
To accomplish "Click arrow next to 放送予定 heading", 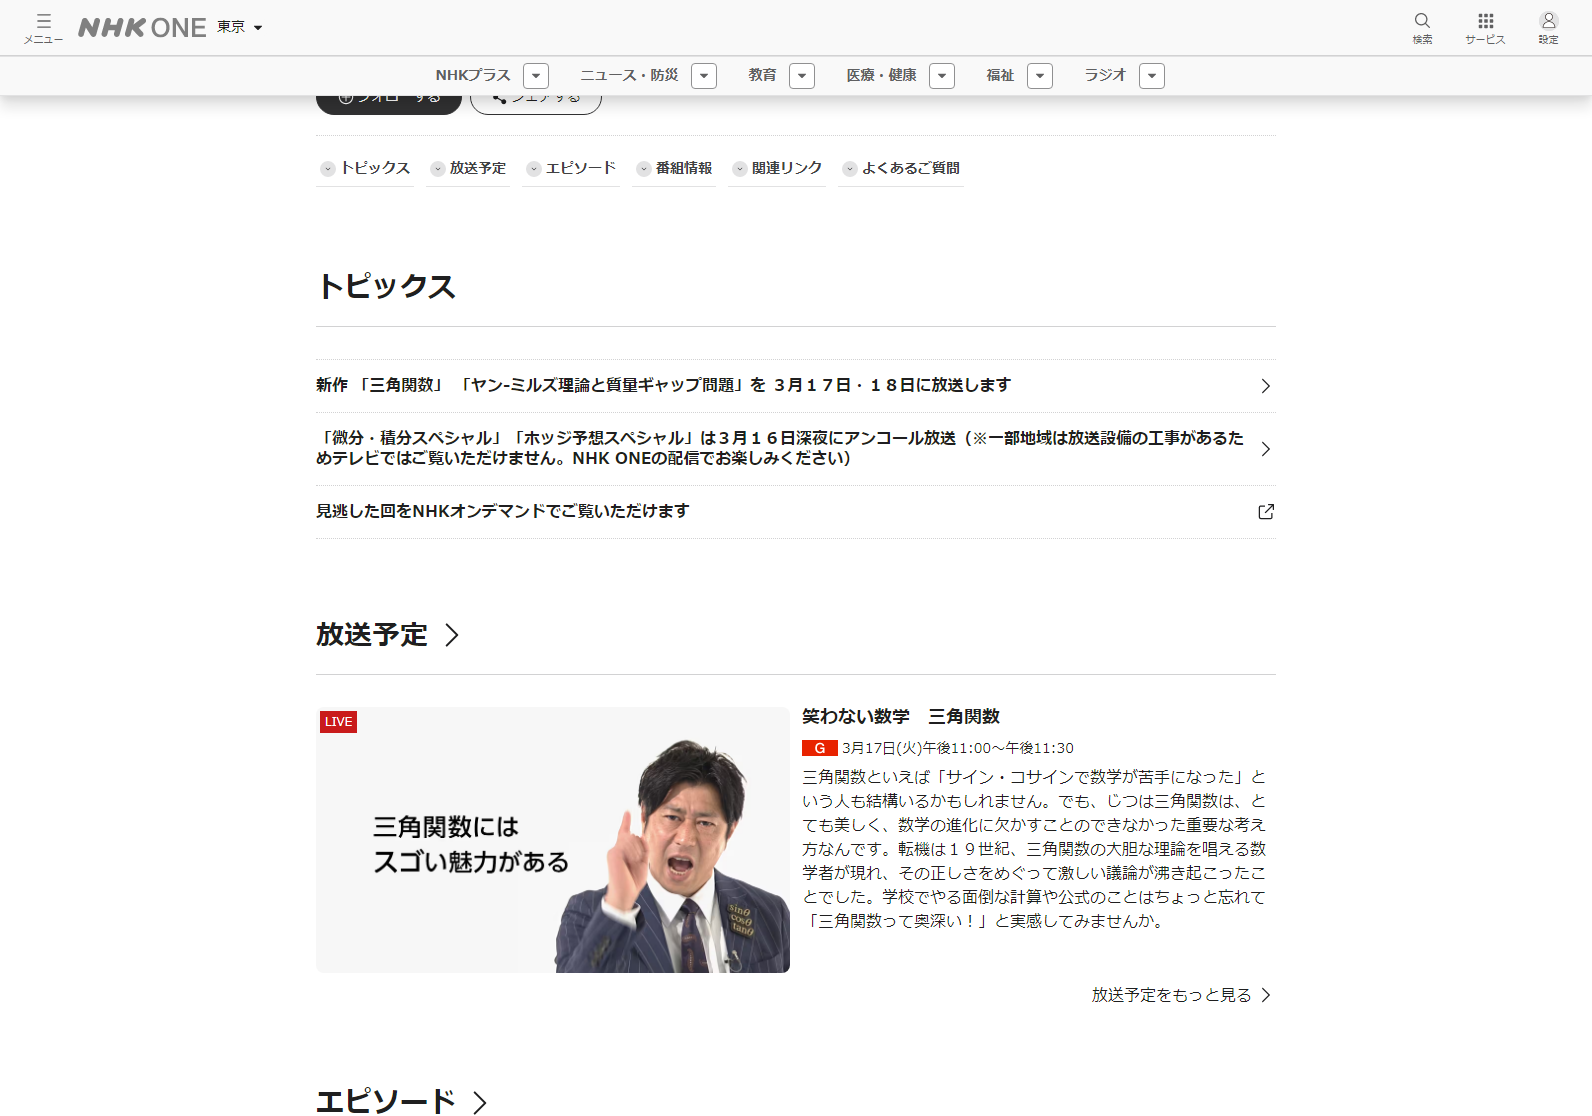I will 452,635.
